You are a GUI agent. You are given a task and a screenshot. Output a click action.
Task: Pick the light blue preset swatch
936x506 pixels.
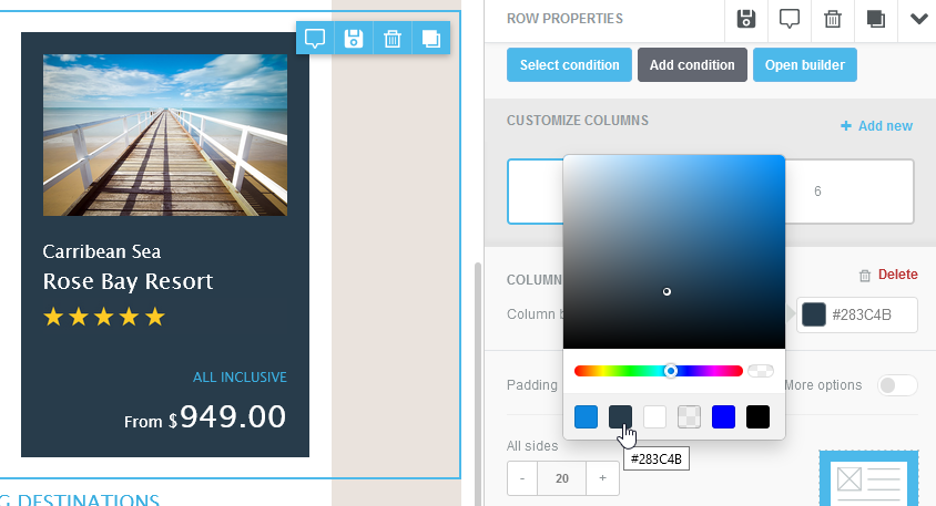point(586,417)
